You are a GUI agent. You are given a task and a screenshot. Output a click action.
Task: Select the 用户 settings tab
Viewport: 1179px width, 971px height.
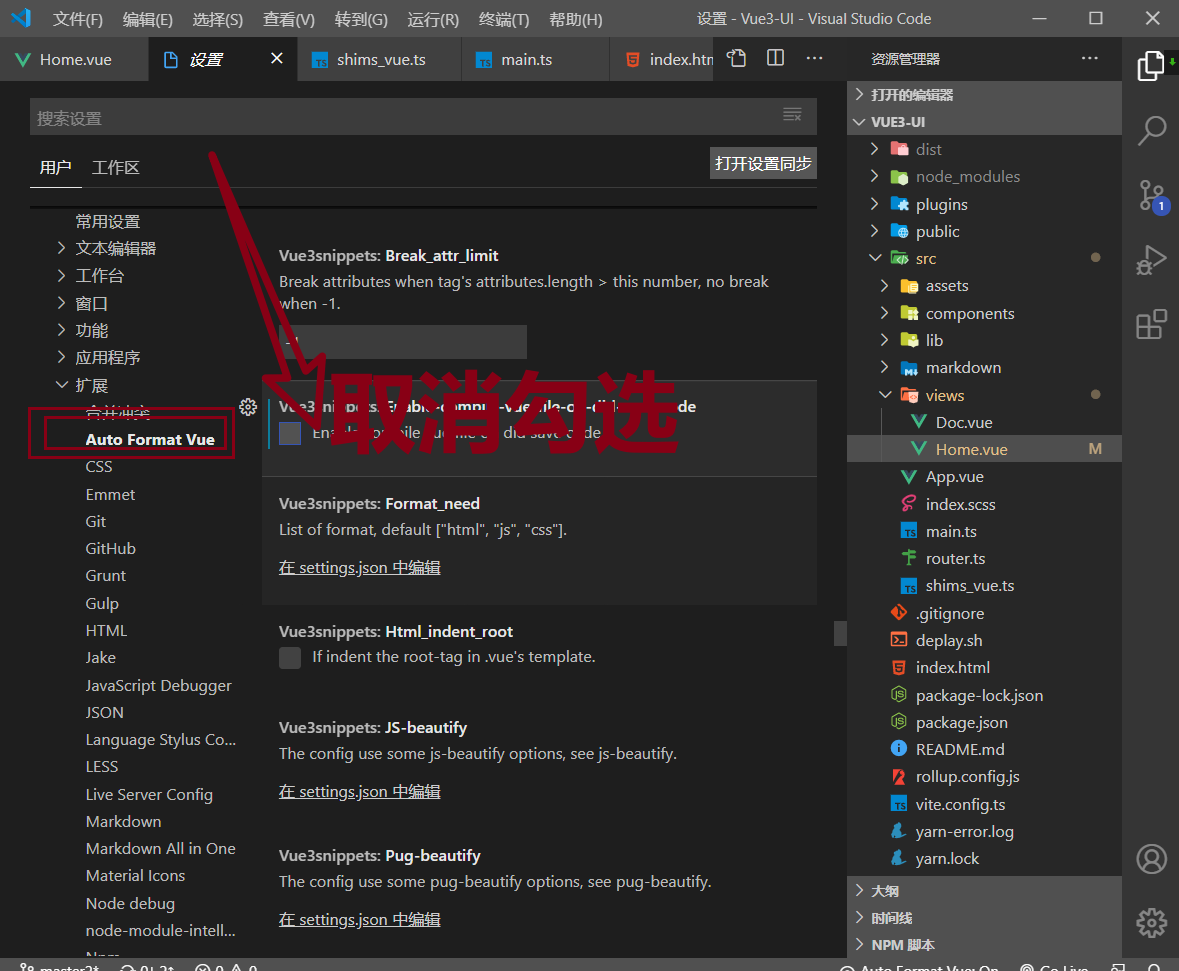(56, 167)
